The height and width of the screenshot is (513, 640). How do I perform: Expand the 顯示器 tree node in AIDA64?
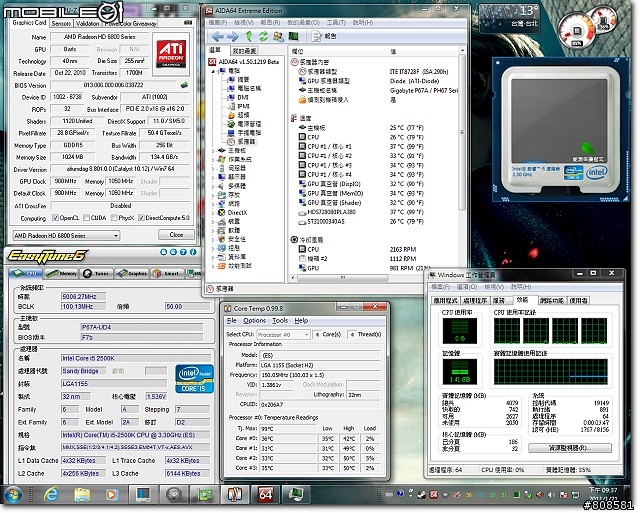tap(213, 177)
